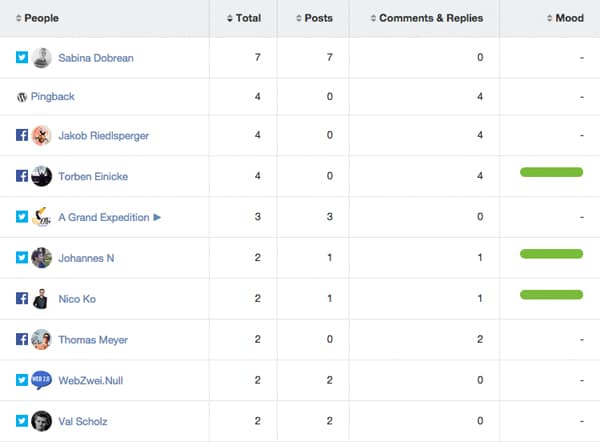The width and height of the screenshot is (600, 442).
Task: Click Twitter icon beside Johannes N
Action: (22, 258)
